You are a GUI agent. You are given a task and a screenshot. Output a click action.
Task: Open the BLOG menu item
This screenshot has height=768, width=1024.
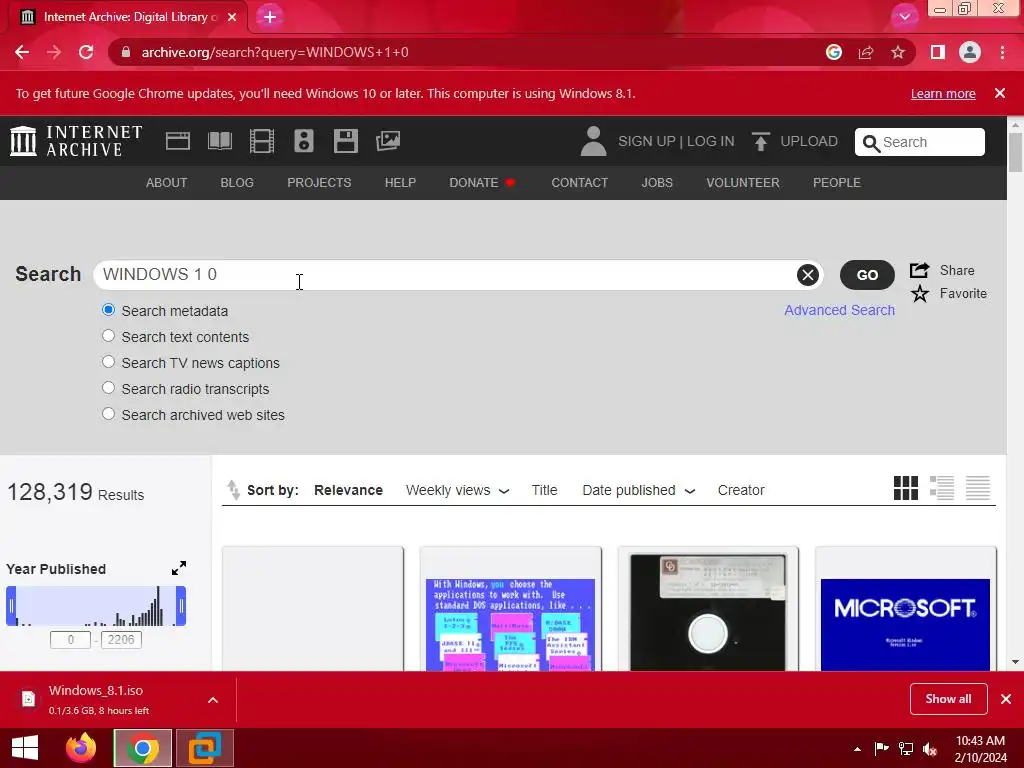click(x=237, y=183)
